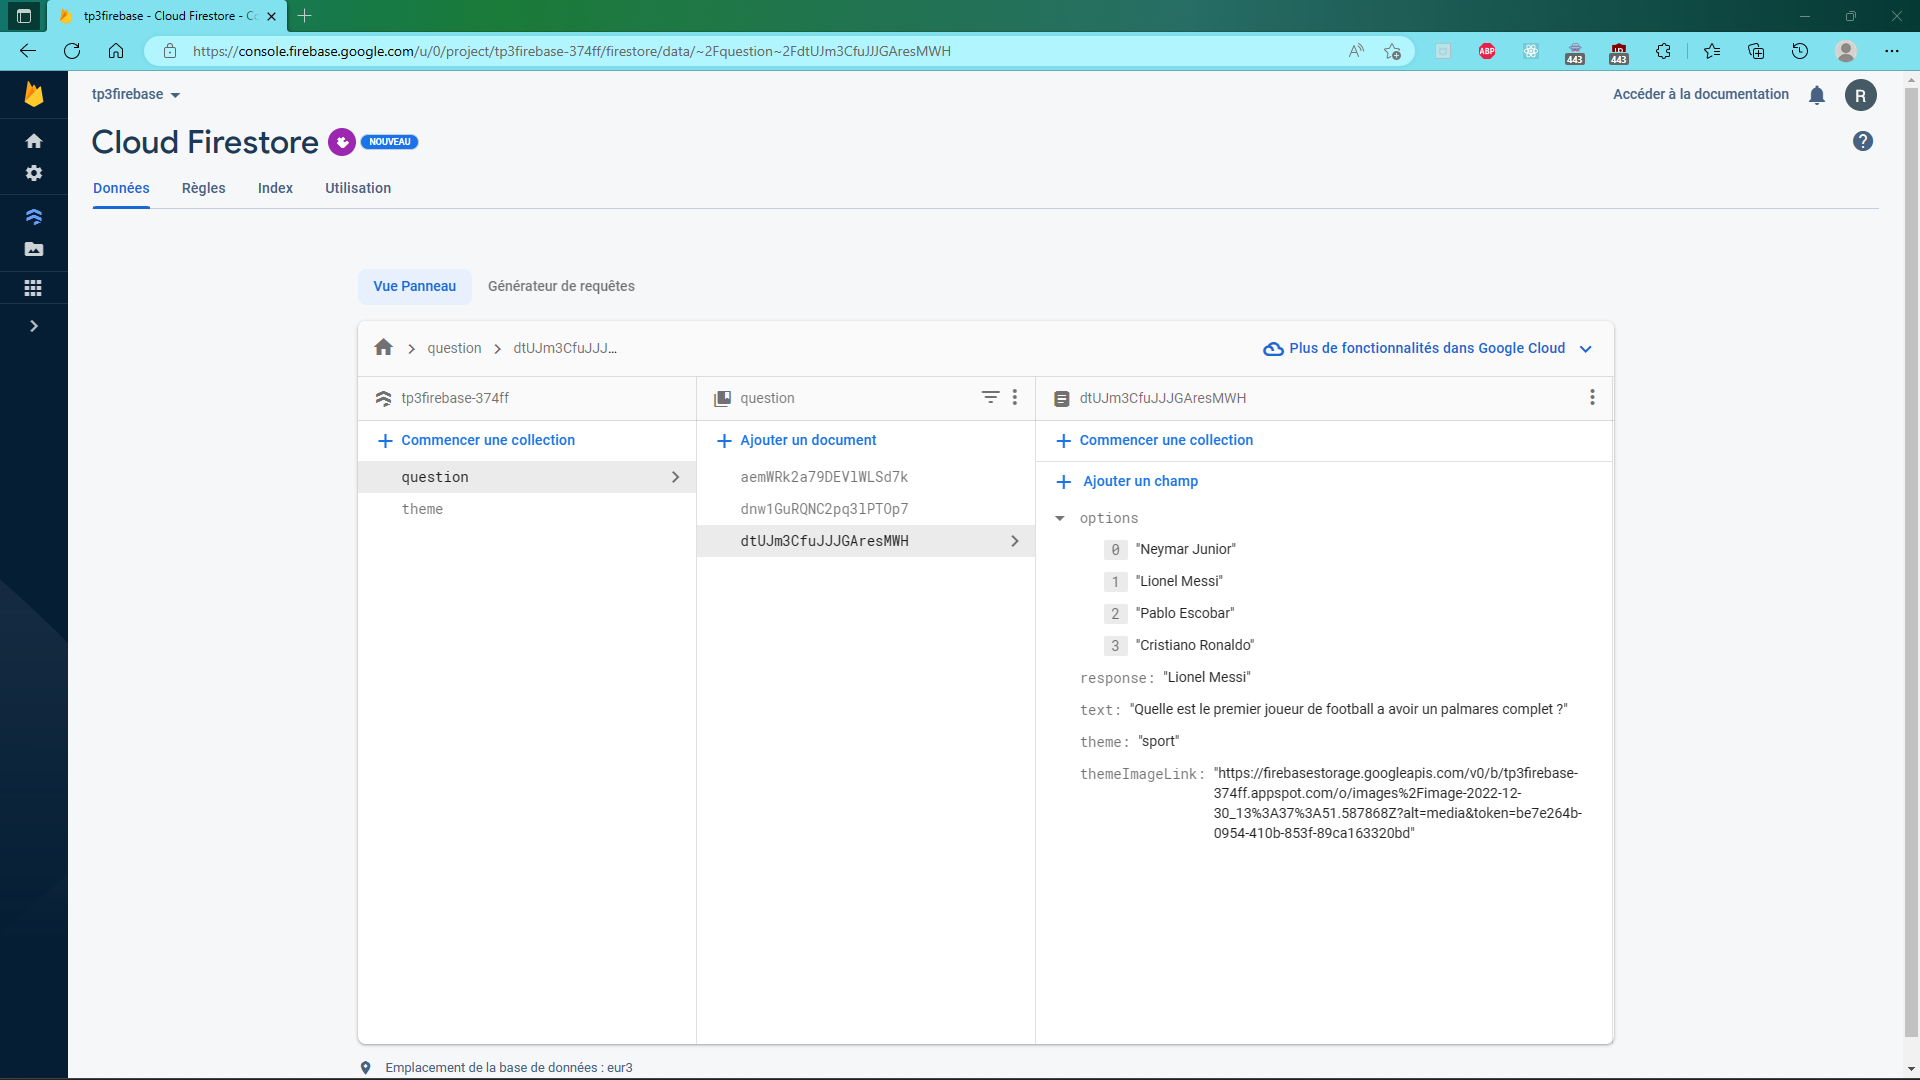Open the three-dot menu of the question collection
Viewport: 1920px width, 1080px height.
[1015, 397]
